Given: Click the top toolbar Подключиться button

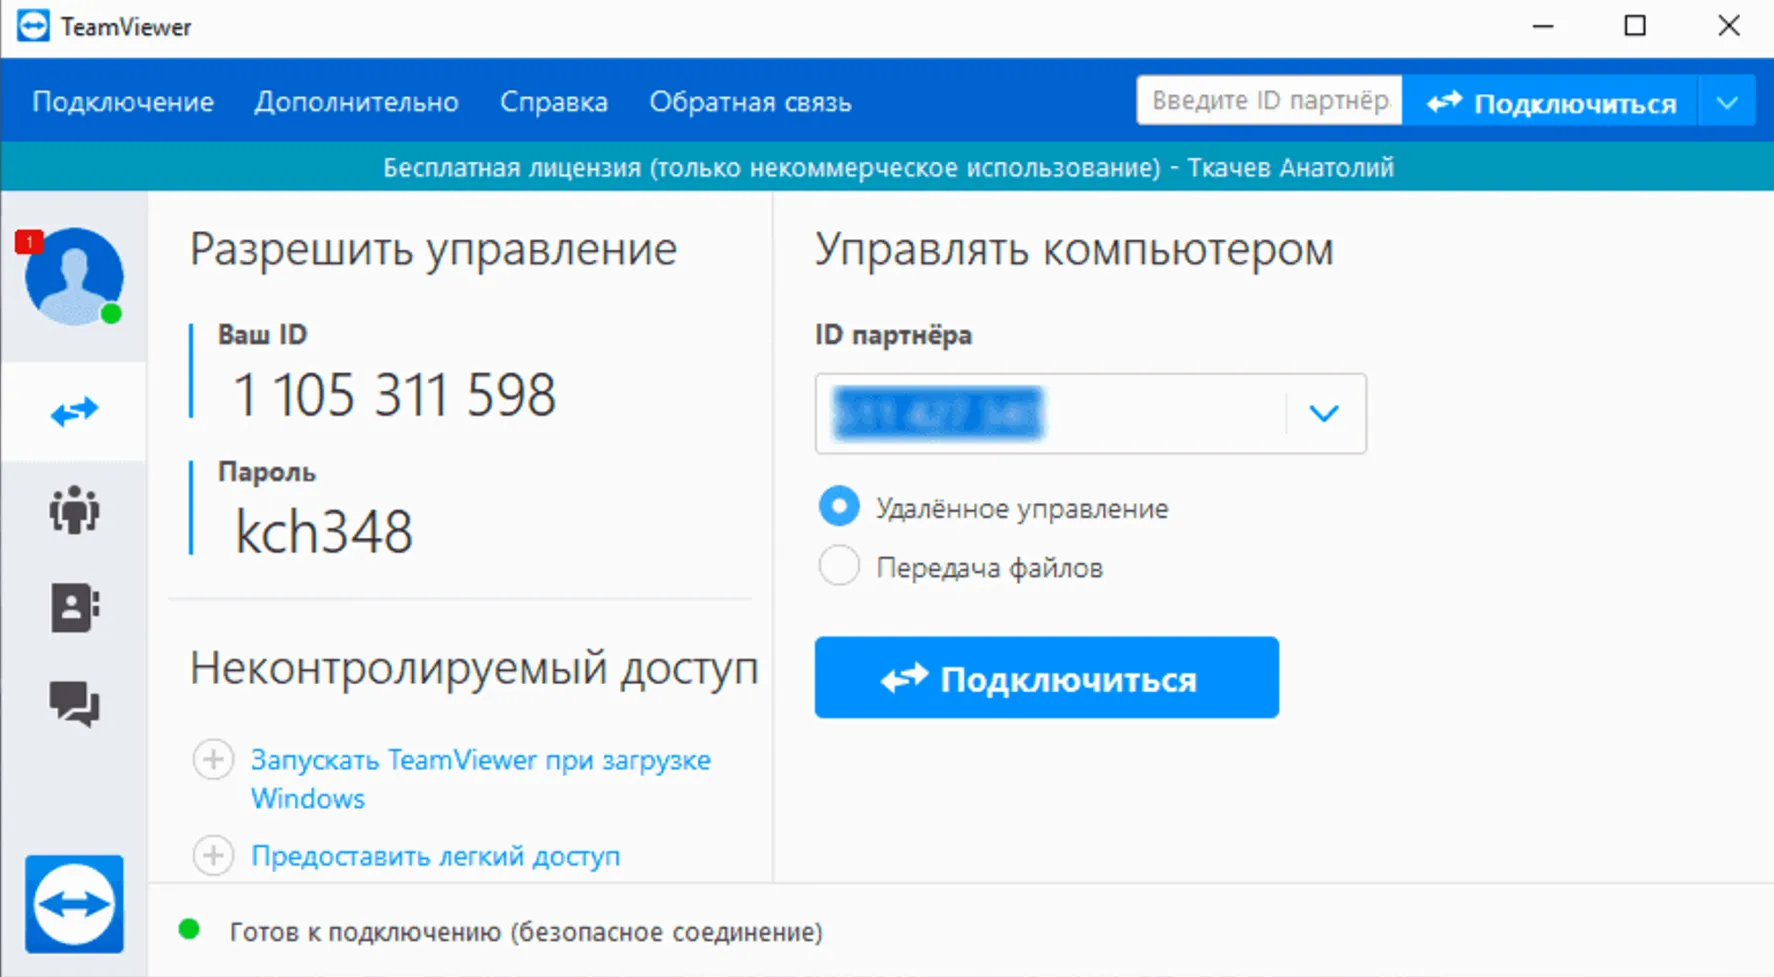Looking at the screenshot, I should [1550, 102].
